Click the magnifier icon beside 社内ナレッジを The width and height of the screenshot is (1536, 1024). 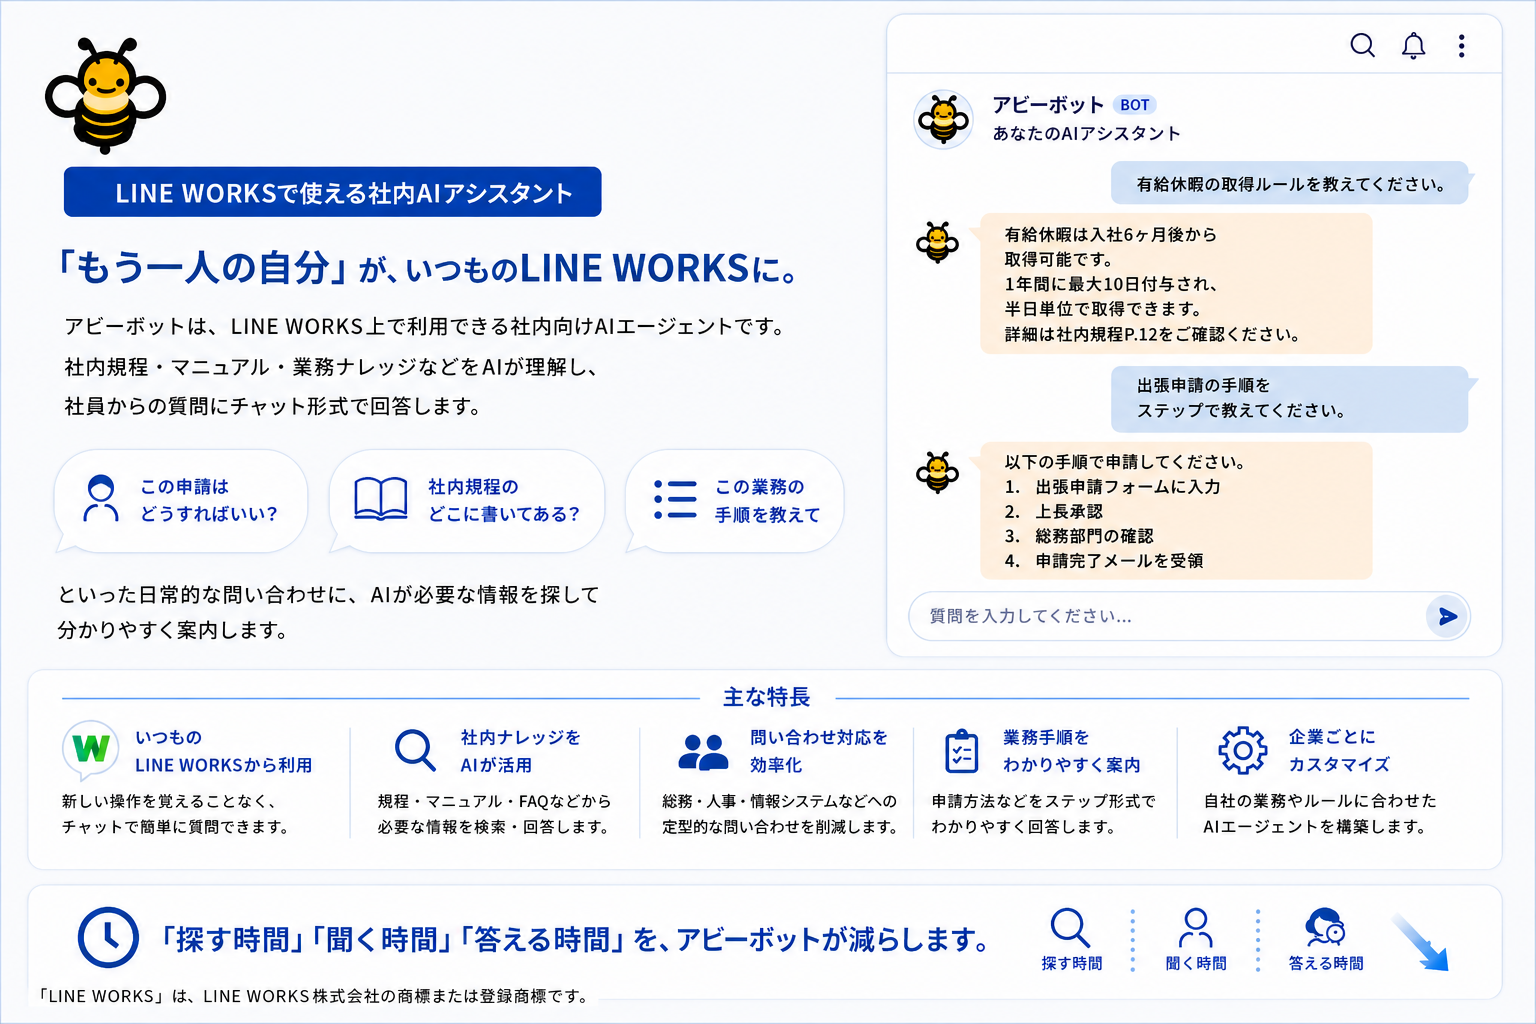tap(414, 750)
